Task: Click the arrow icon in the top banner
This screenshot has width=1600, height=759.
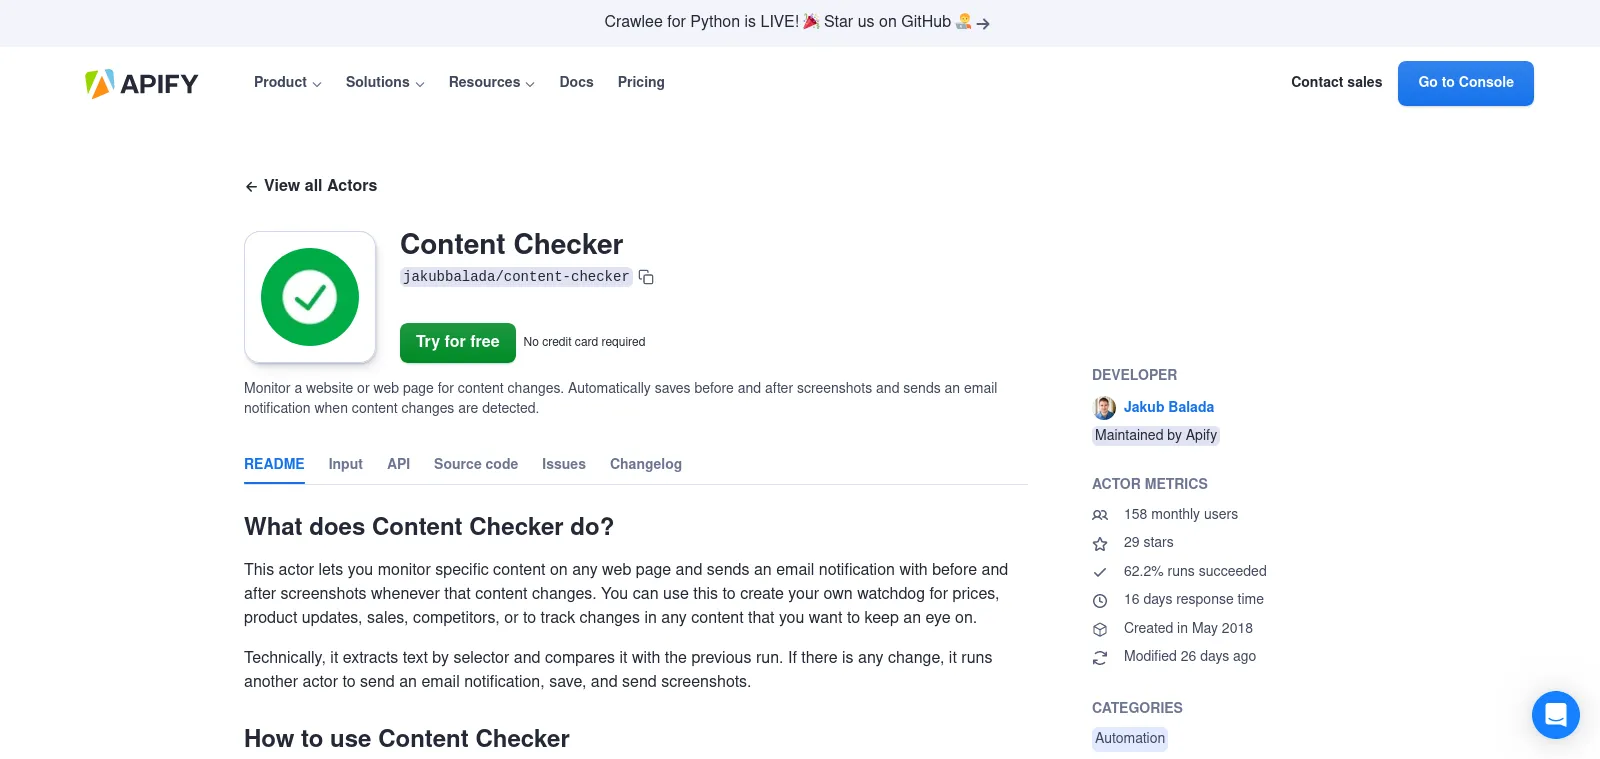Action: 983,23
